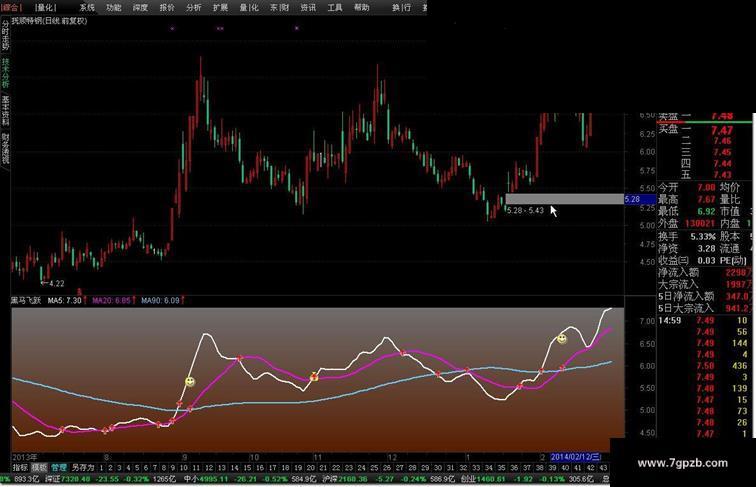Click the smiley face signal near February
The width and height of the screenshot is (756, 487).
(x=562, y=339)
